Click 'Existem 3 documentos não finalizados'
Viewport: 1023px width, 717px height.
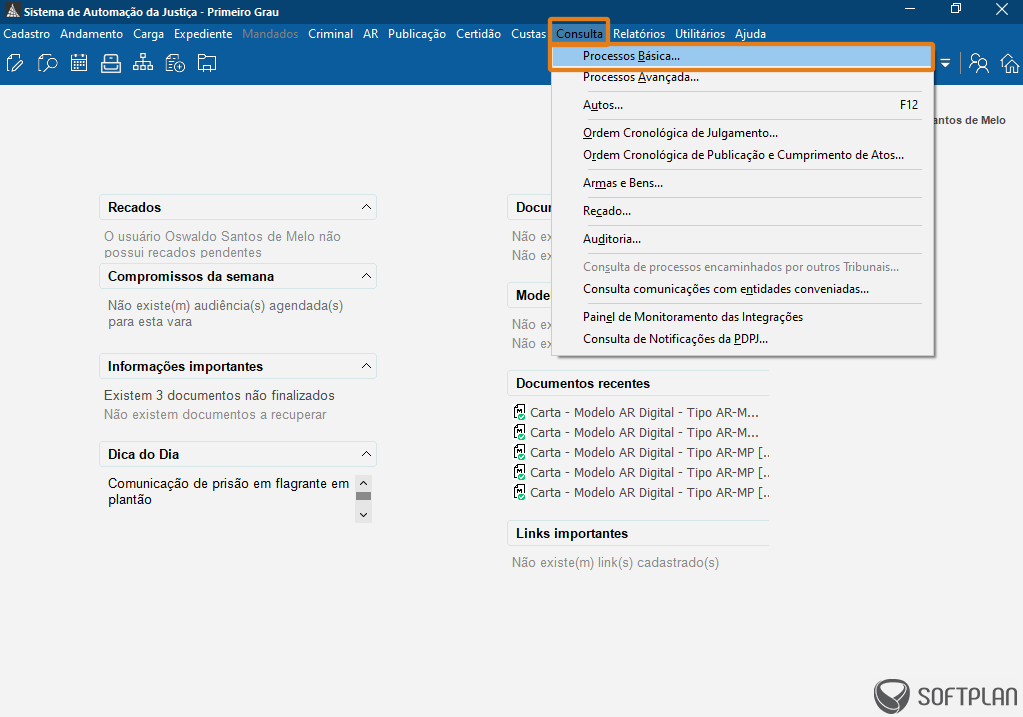click(219, 395)
